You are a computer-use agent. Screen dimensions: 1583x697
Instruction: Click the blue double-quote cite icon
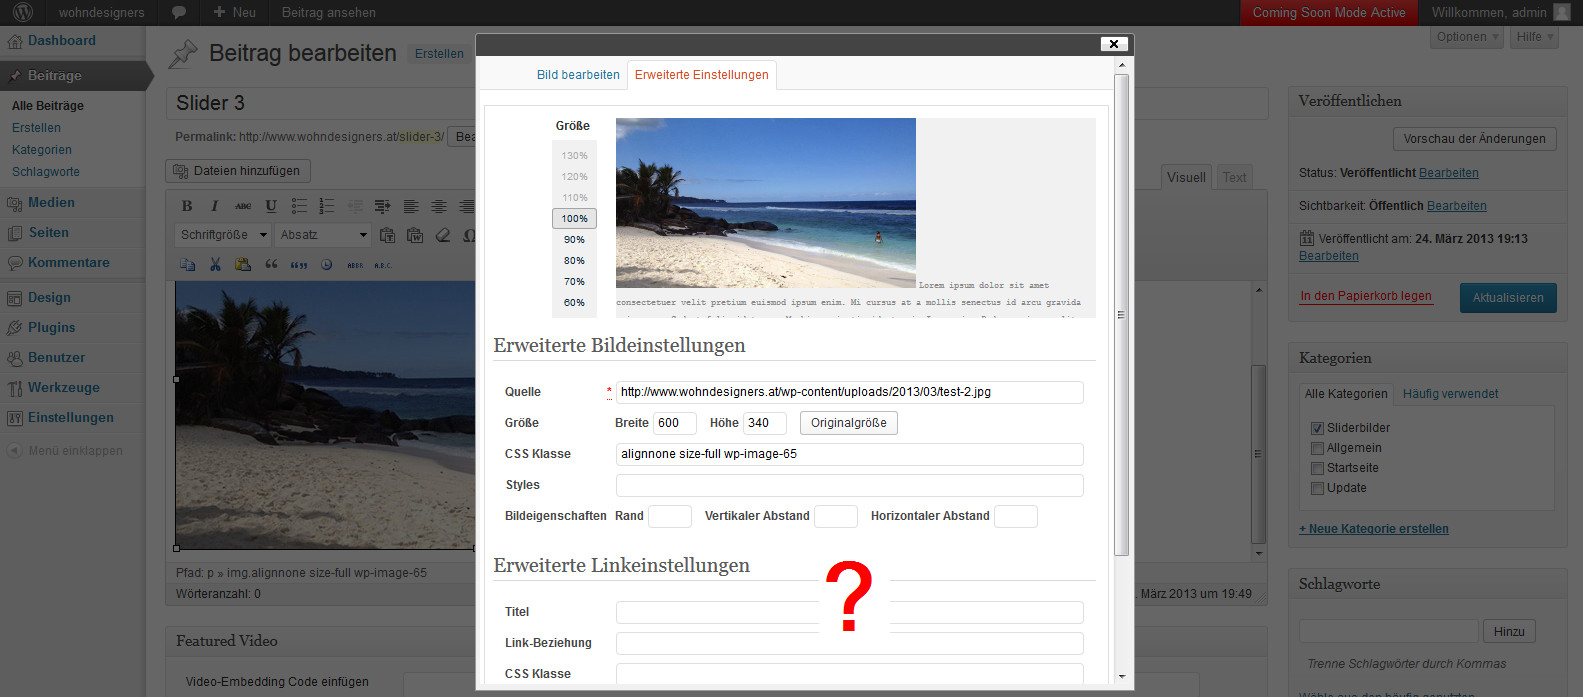pyautogui.click(x=299, y=264)
